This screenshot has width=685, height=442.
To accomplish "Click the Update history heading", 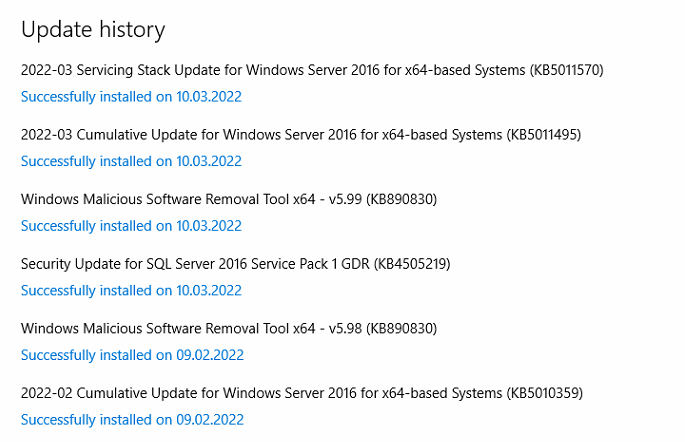I will click(93, 30).
